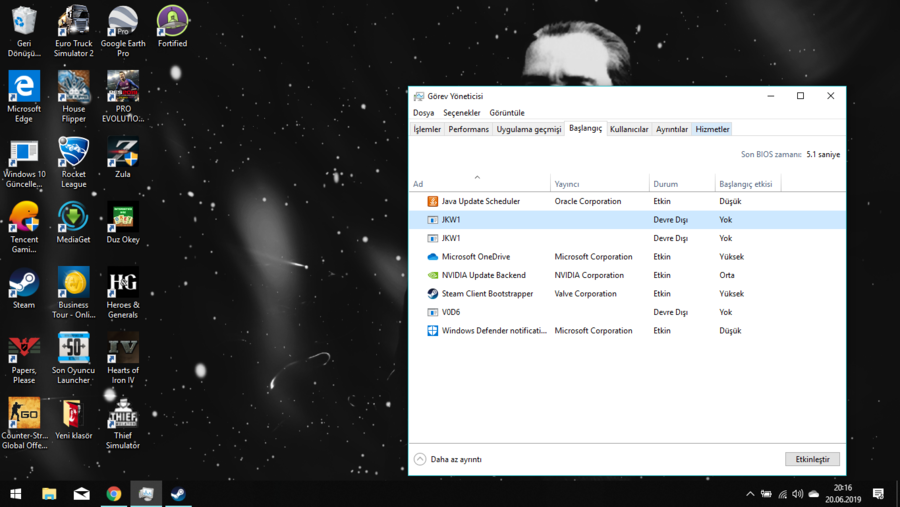Select PRO EVOLUTION desktop shortcut

click(123, 96)
